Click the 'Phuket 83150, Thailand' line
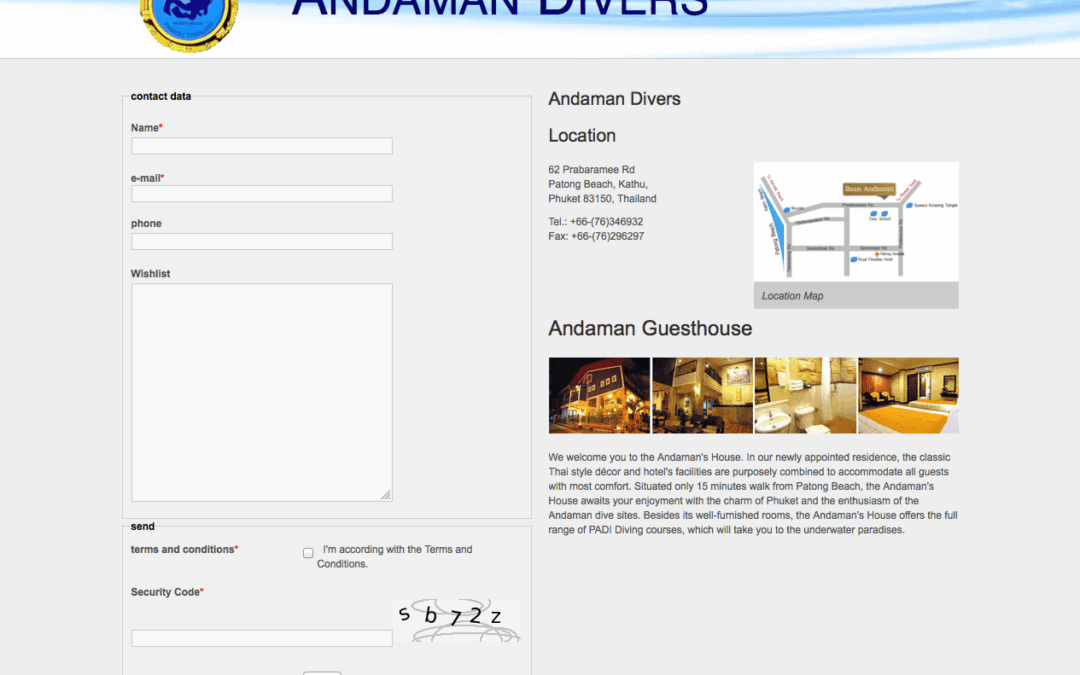 (603, 198)
